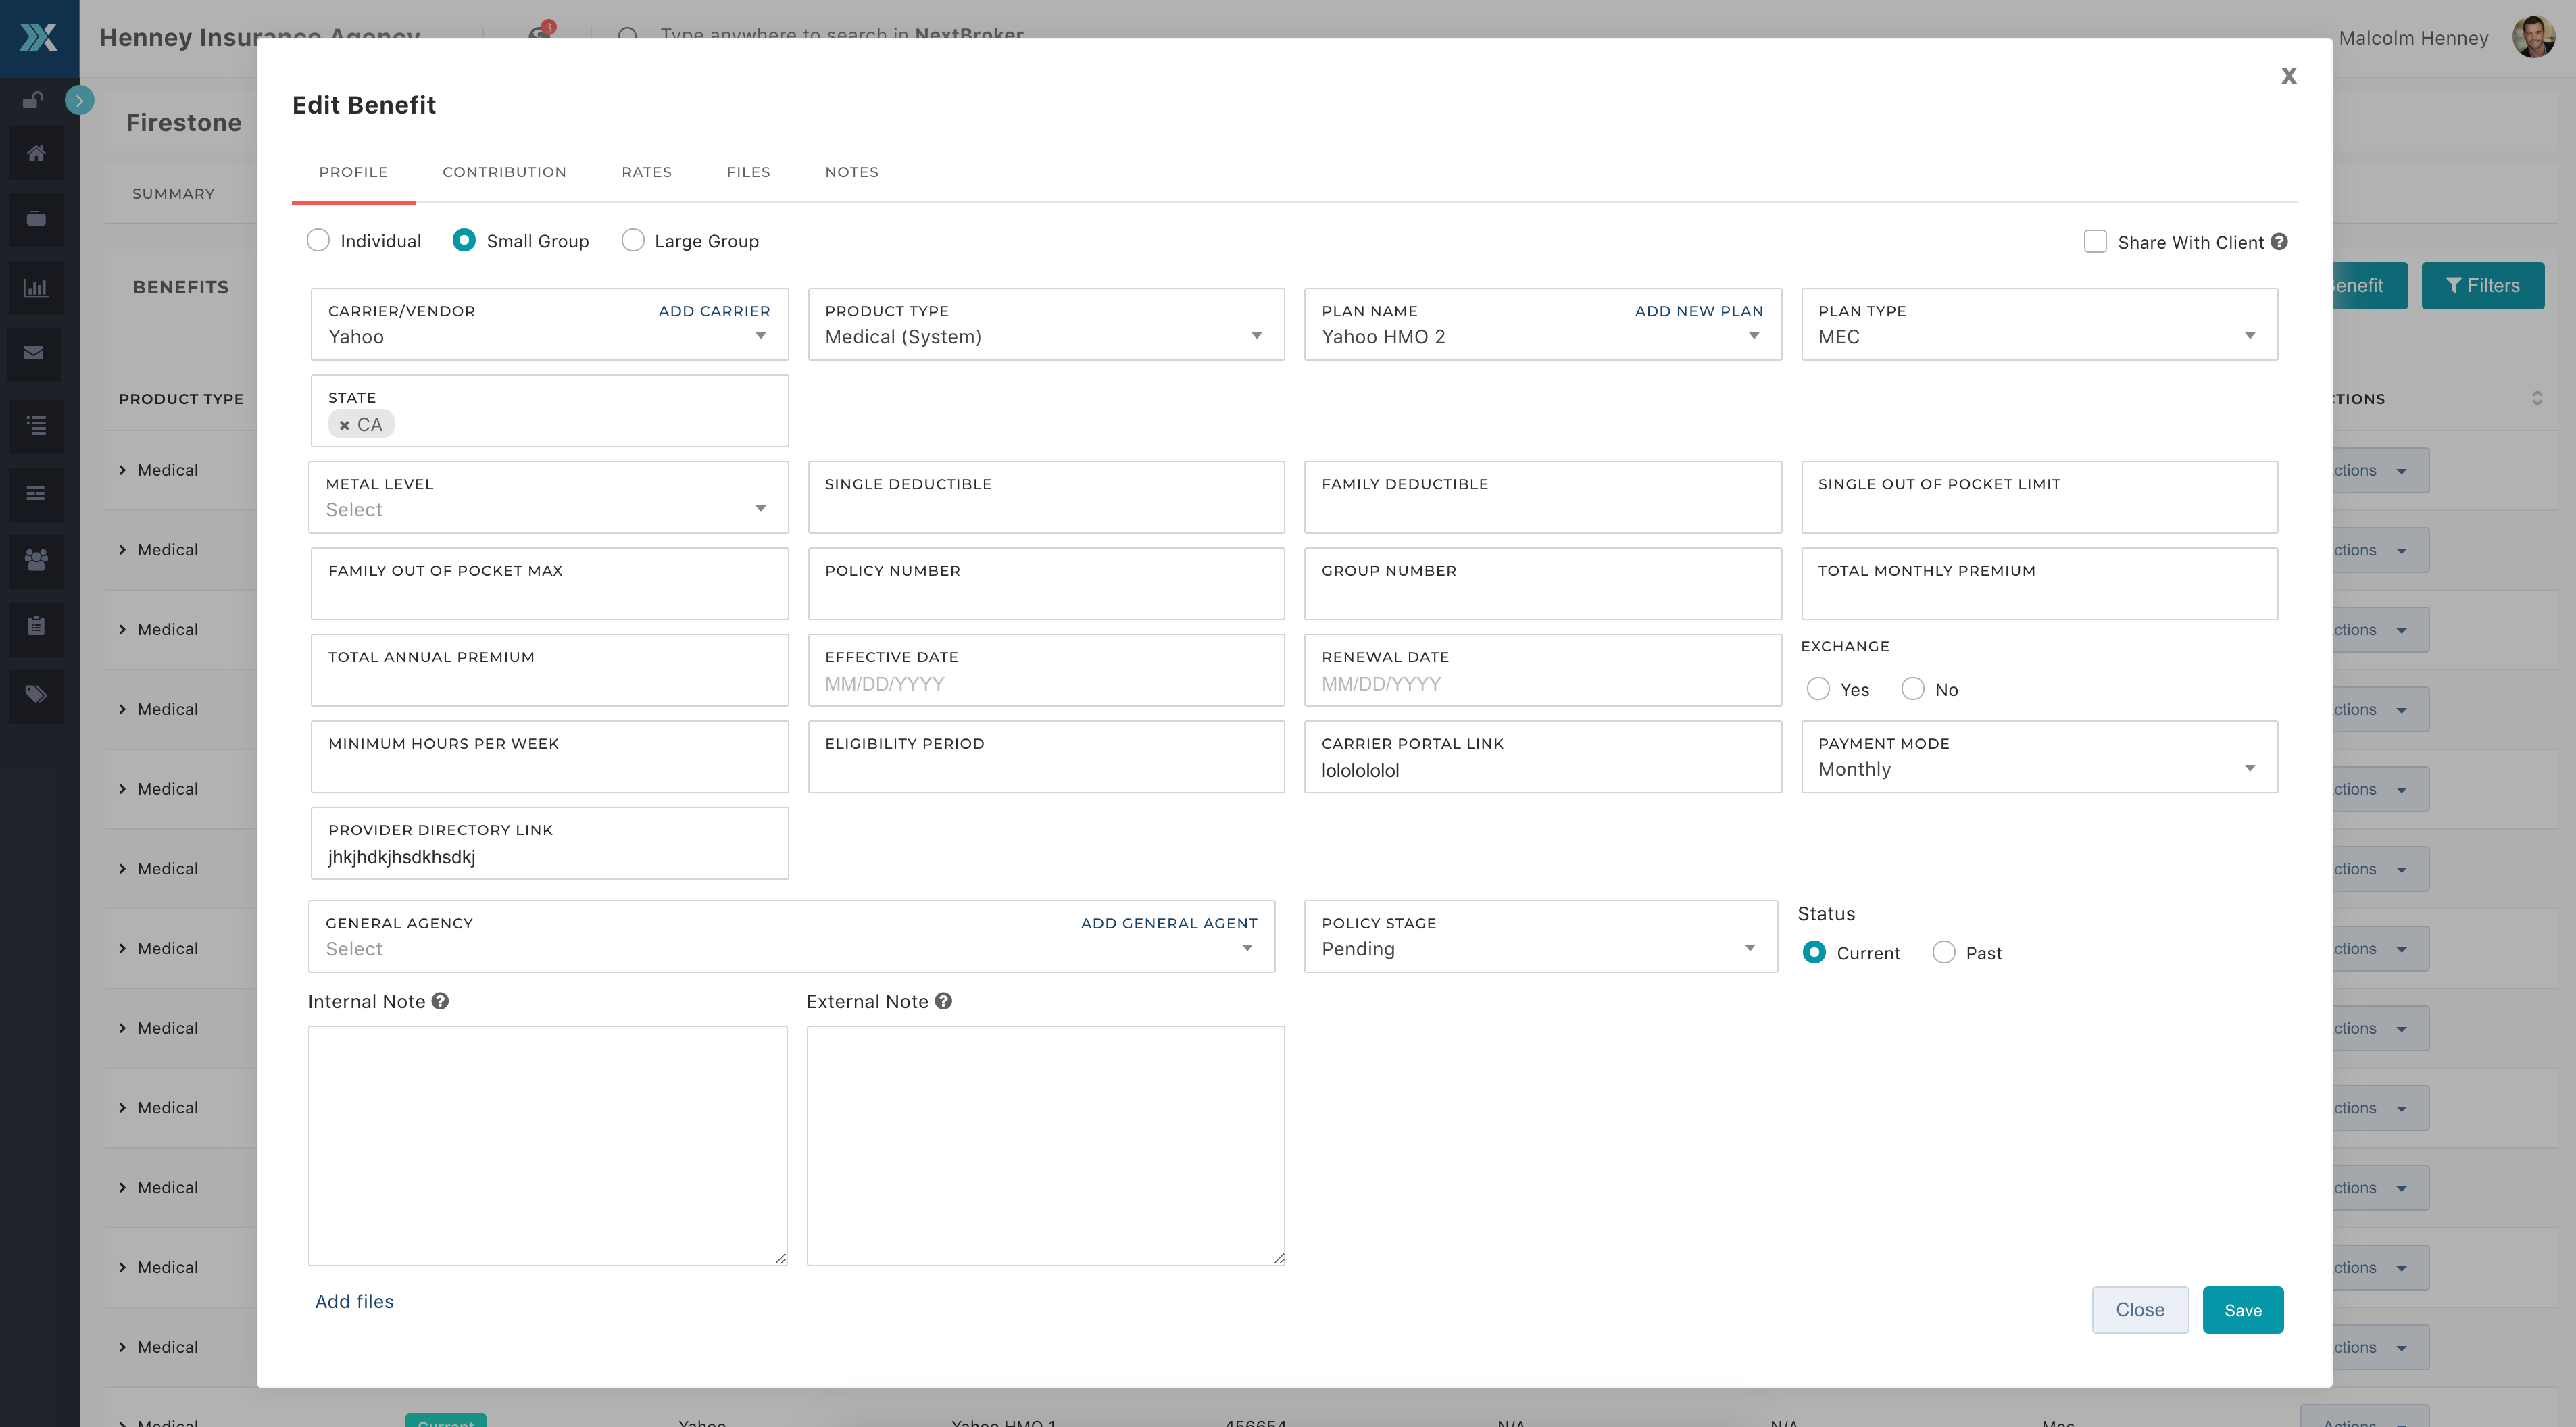Click the tags icon in sidebar
The height and width of the screenshot is (1427, 2576).
pyautogui.click(x=36, y=694)
